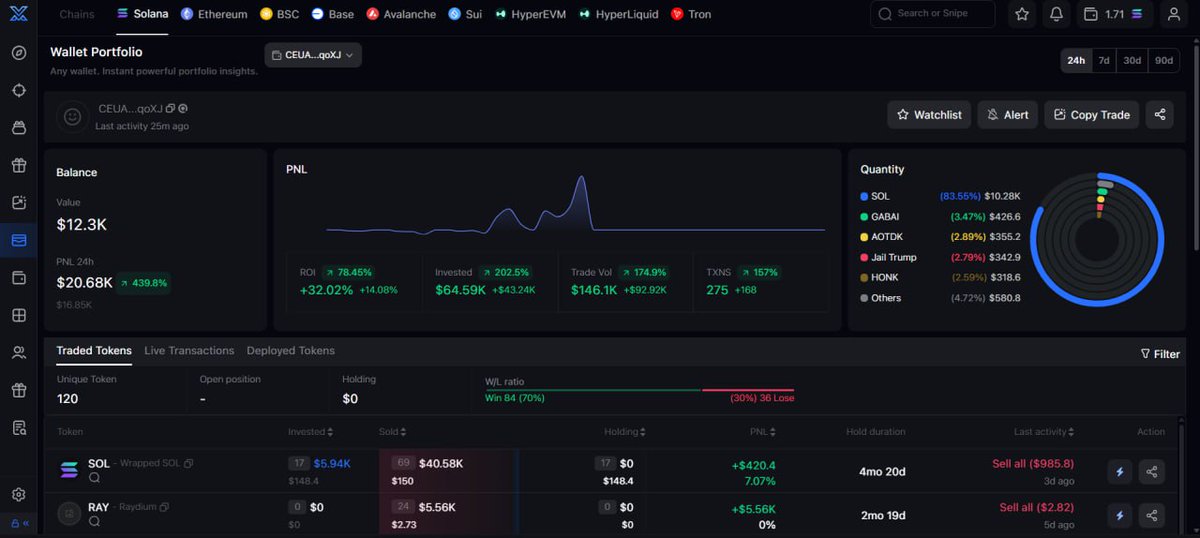Click share icon in SOL row

1152,472
